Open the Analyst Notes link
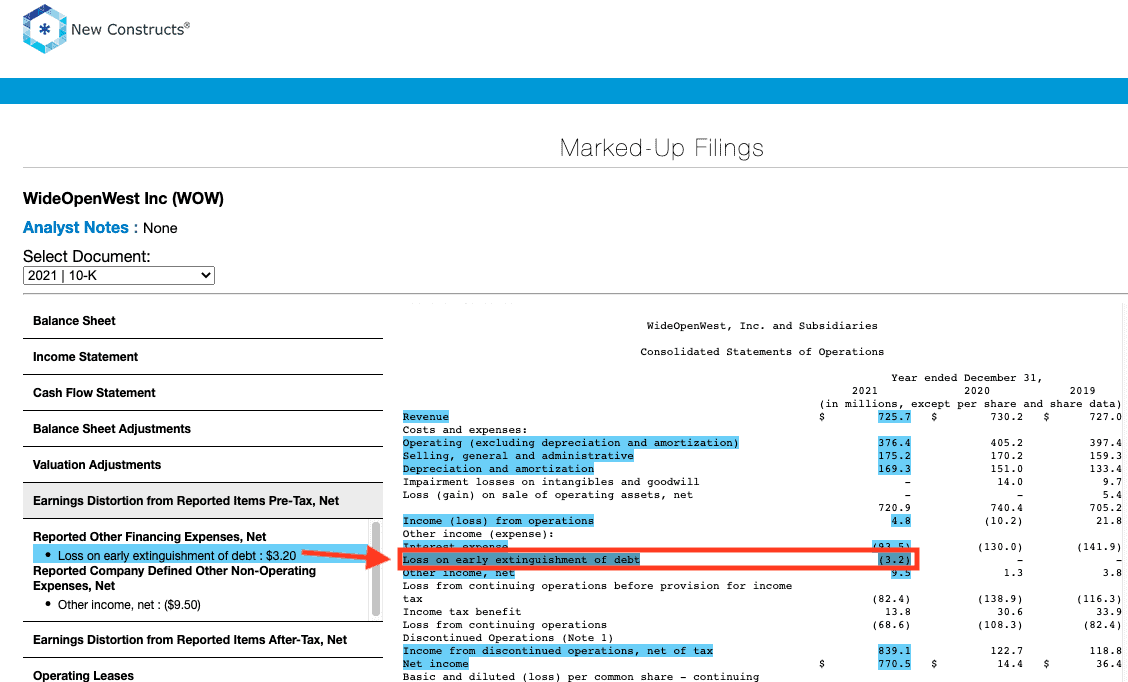The width and height of the screenshot is (1128, 682). click(x=76, y=227)
